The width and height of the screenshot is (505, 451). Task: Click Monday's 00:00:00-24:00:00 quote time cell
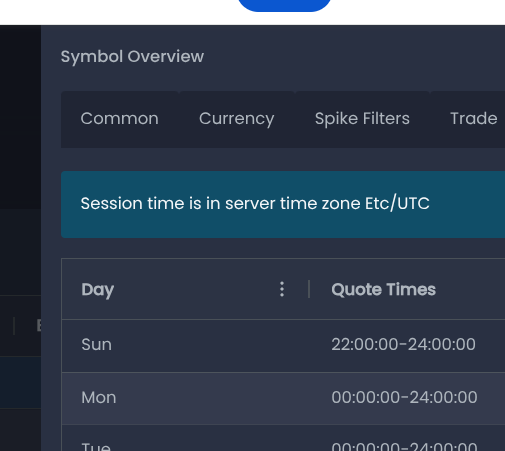(x=404, y=397)
